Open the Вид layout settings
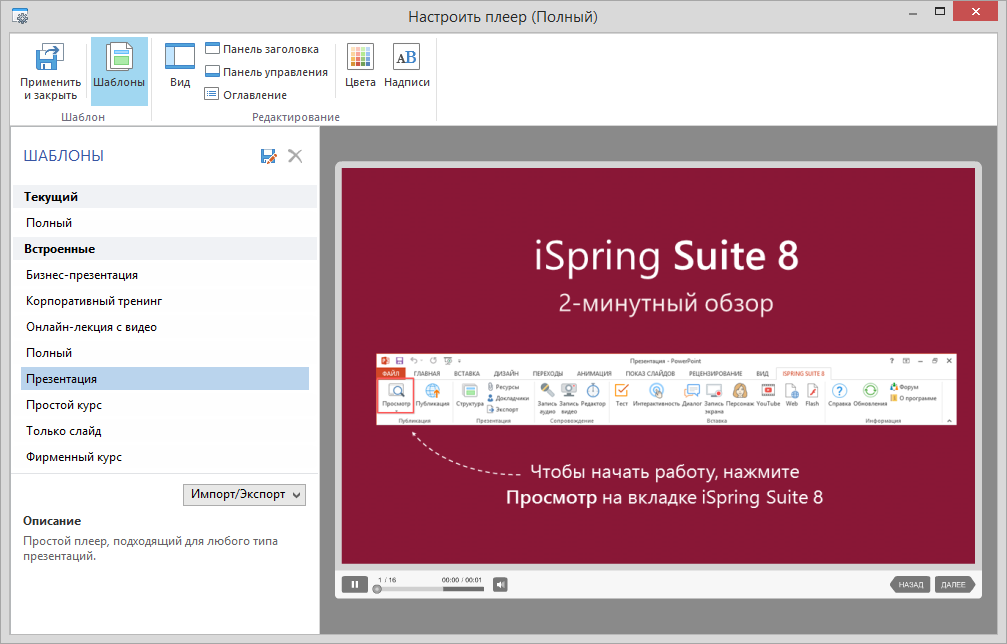 [x=180, y=65]
